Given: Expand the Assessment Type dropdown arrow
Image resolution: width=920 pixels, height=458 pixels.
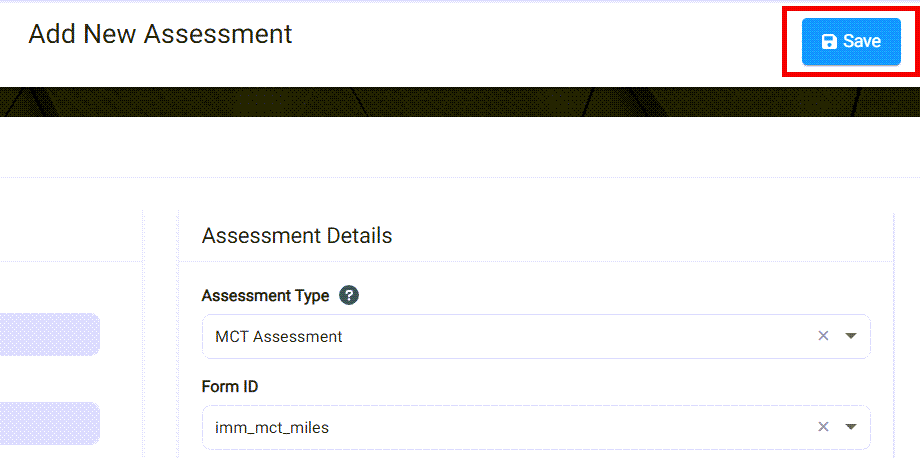Looking at the screenshot, I should coord(851,336).
